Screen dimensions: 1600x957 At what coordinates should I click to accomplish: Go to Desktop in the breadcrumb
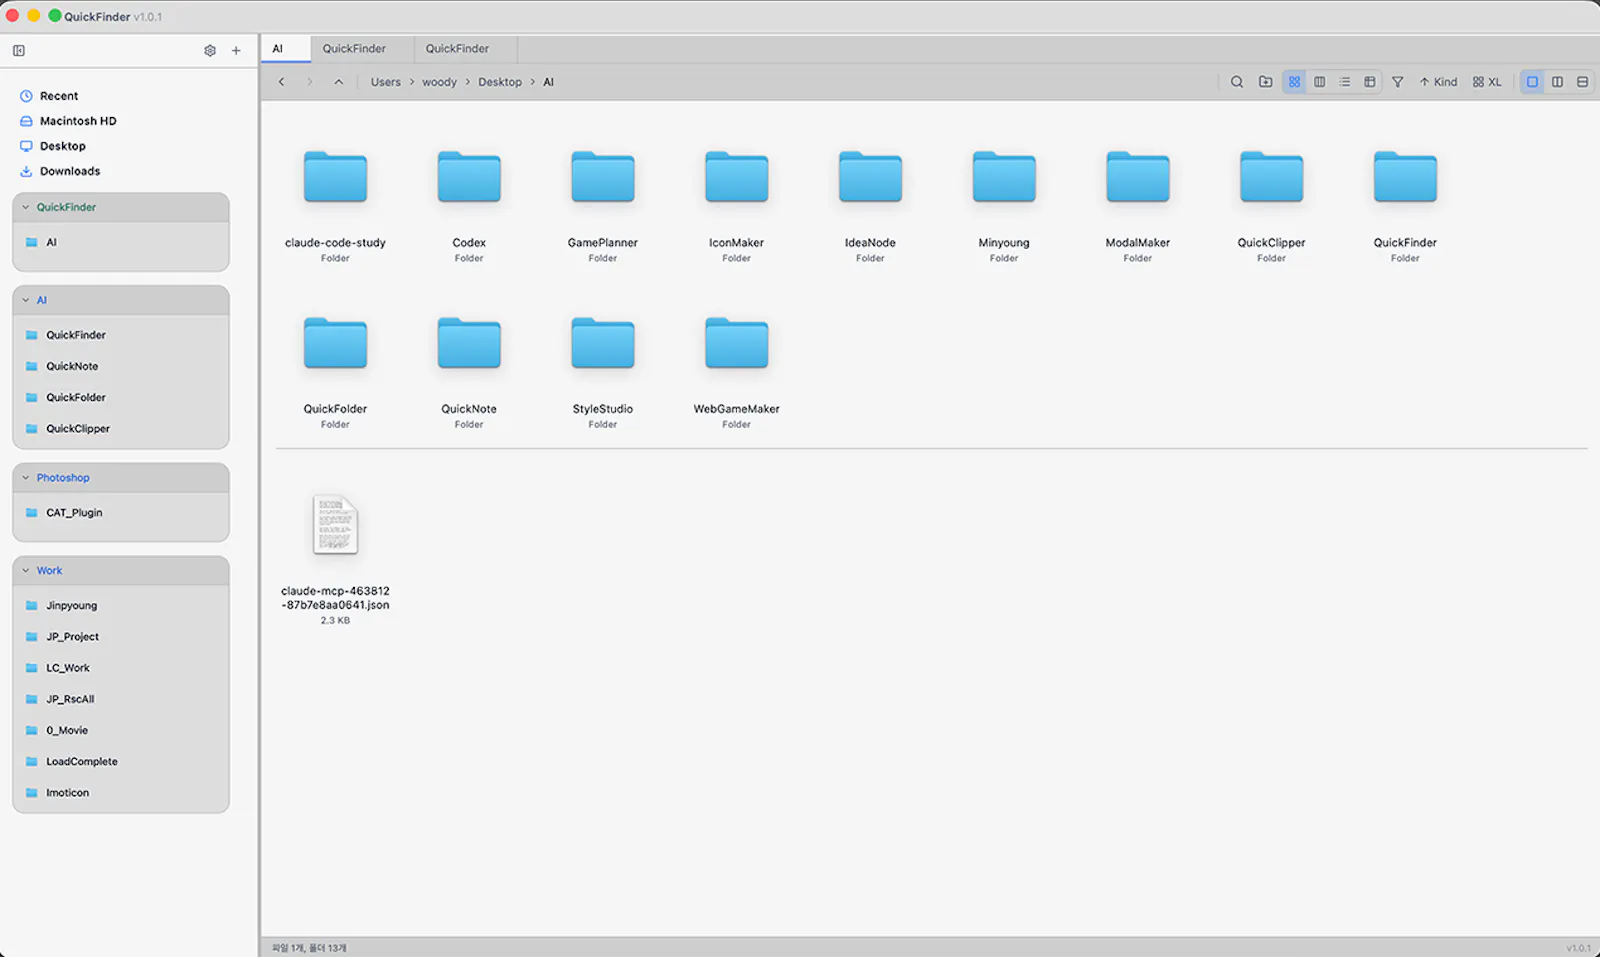point(500,82)
